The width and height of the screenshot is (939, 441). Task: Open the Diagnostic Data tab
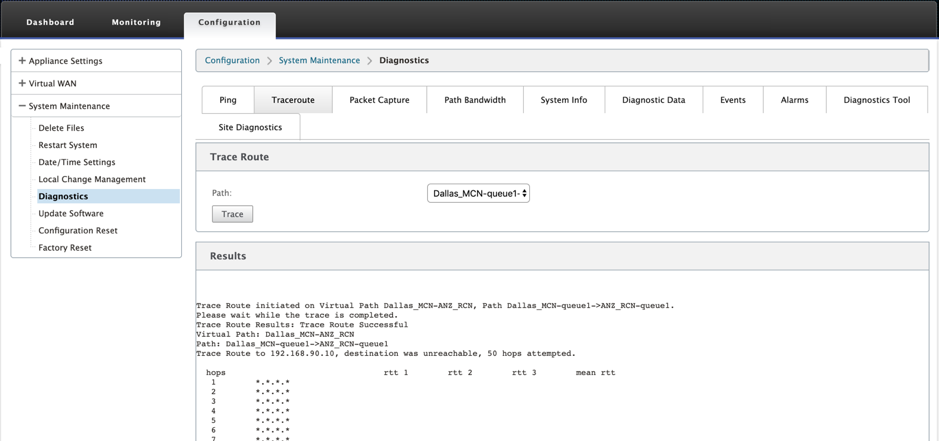pos(653,100)
